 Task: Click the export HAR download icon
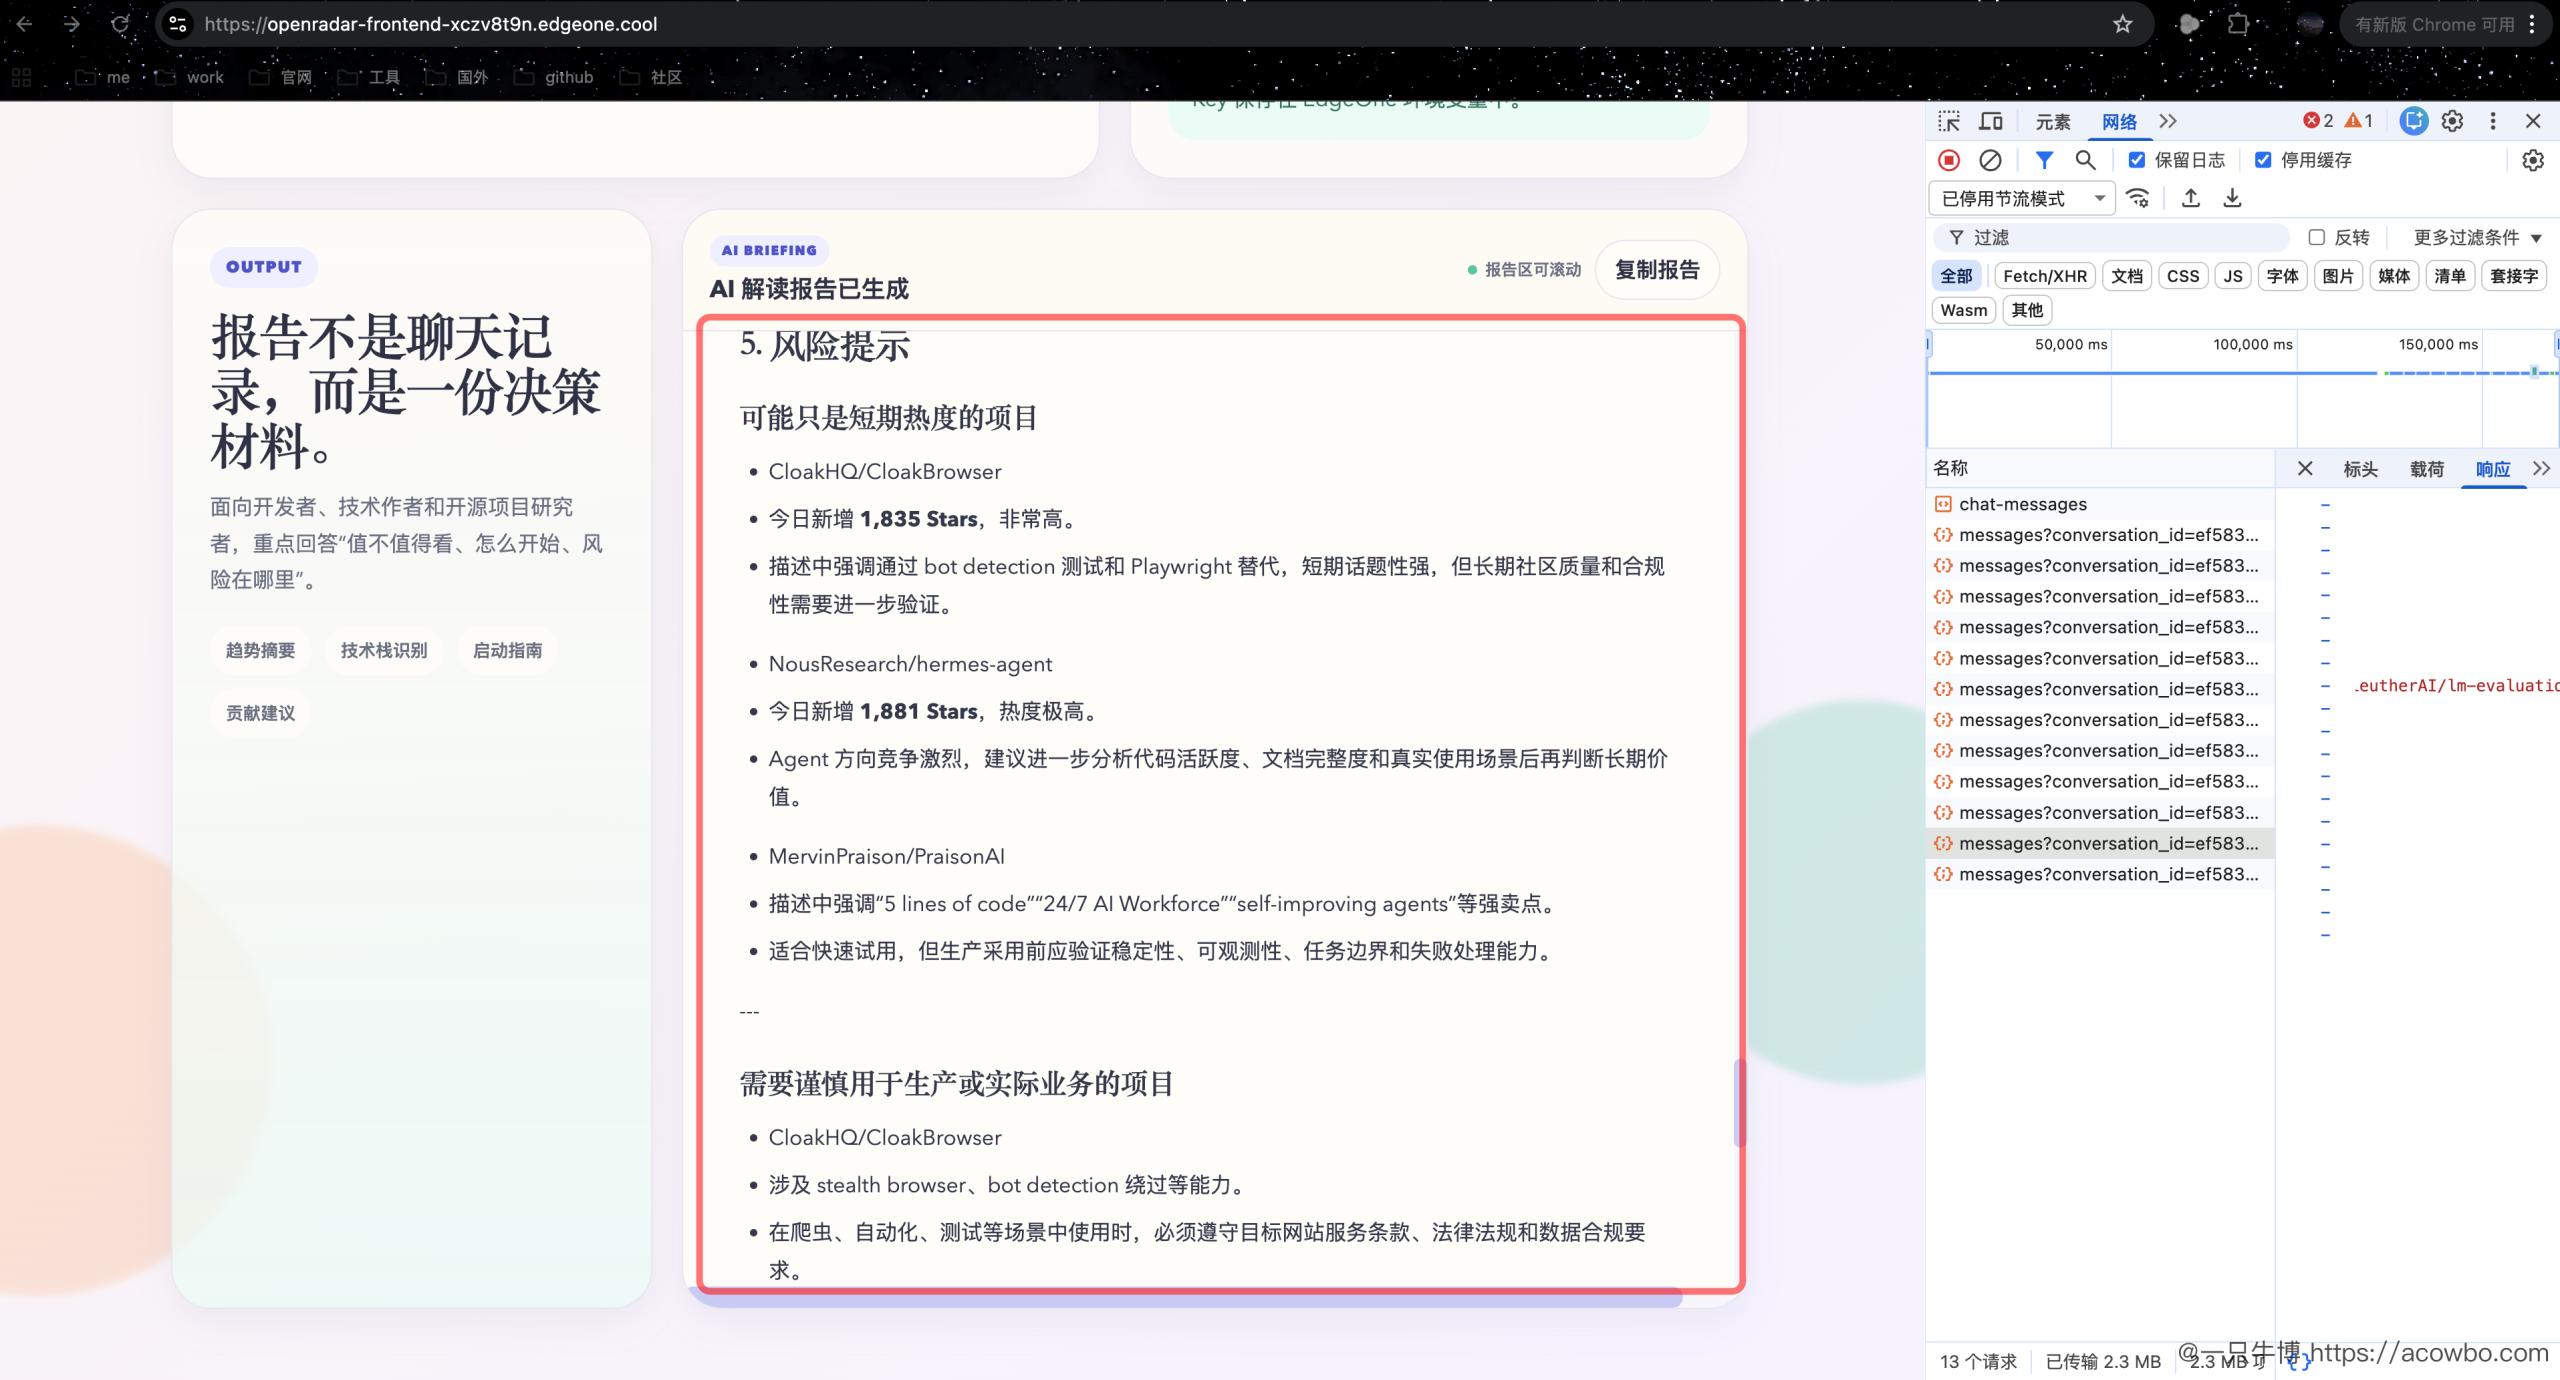point(2232,198)
